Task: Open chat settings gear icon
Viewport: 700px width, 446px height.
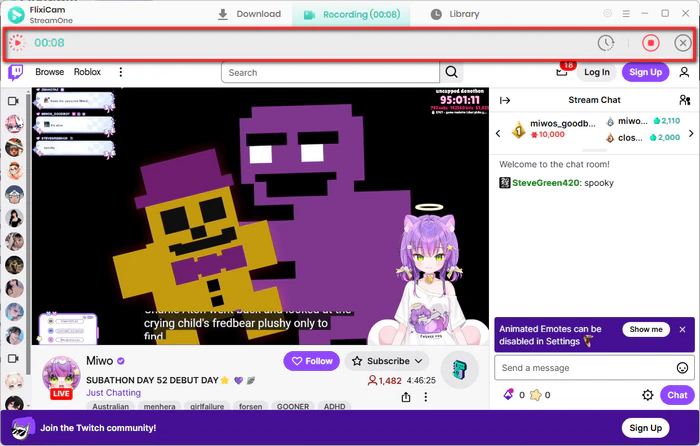Action: tap(647, 395)
